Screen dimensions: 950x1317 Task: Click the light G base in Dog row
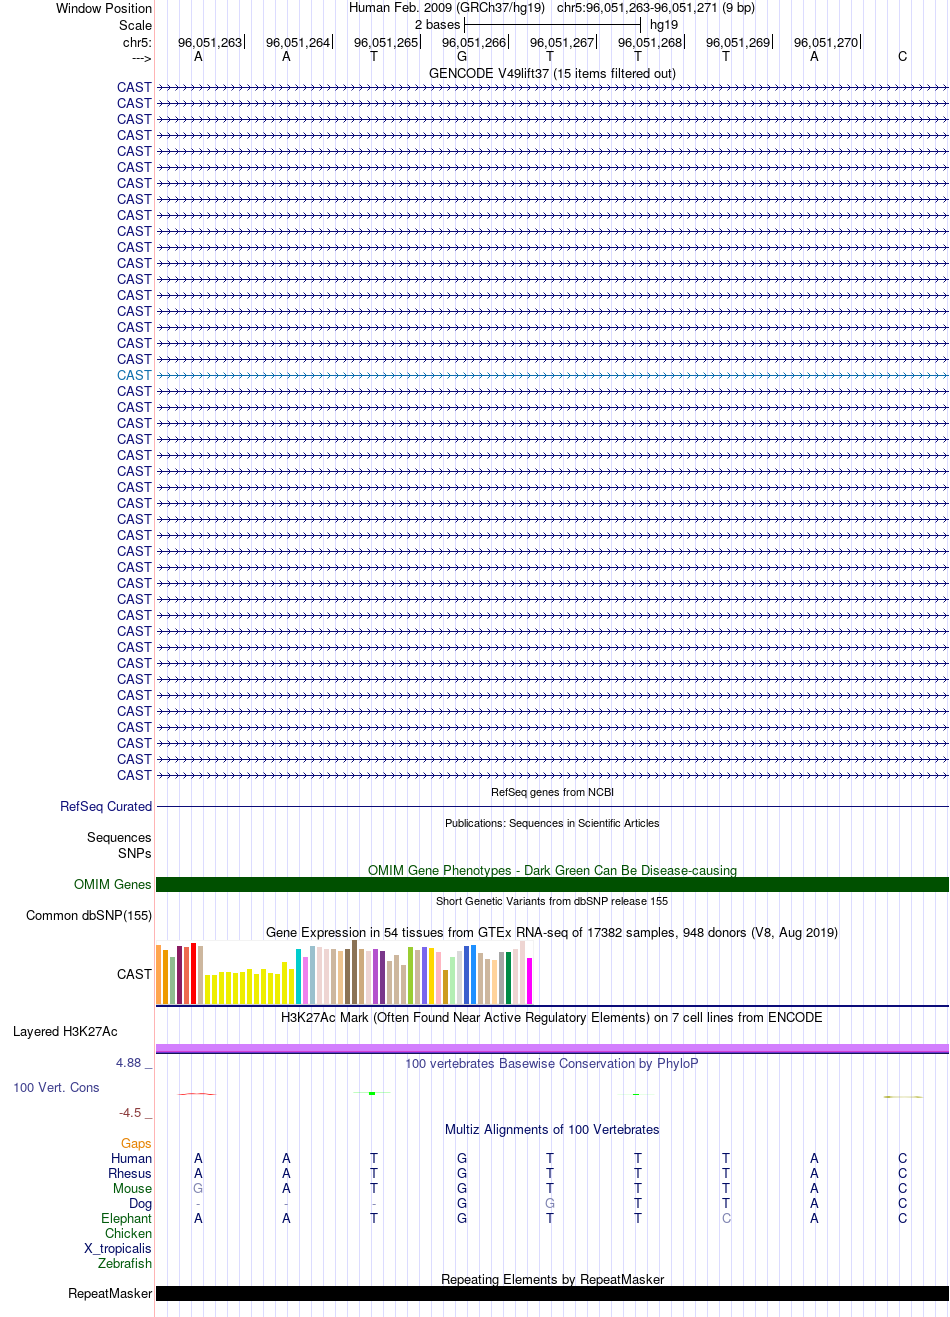[x=550, y=1203]
